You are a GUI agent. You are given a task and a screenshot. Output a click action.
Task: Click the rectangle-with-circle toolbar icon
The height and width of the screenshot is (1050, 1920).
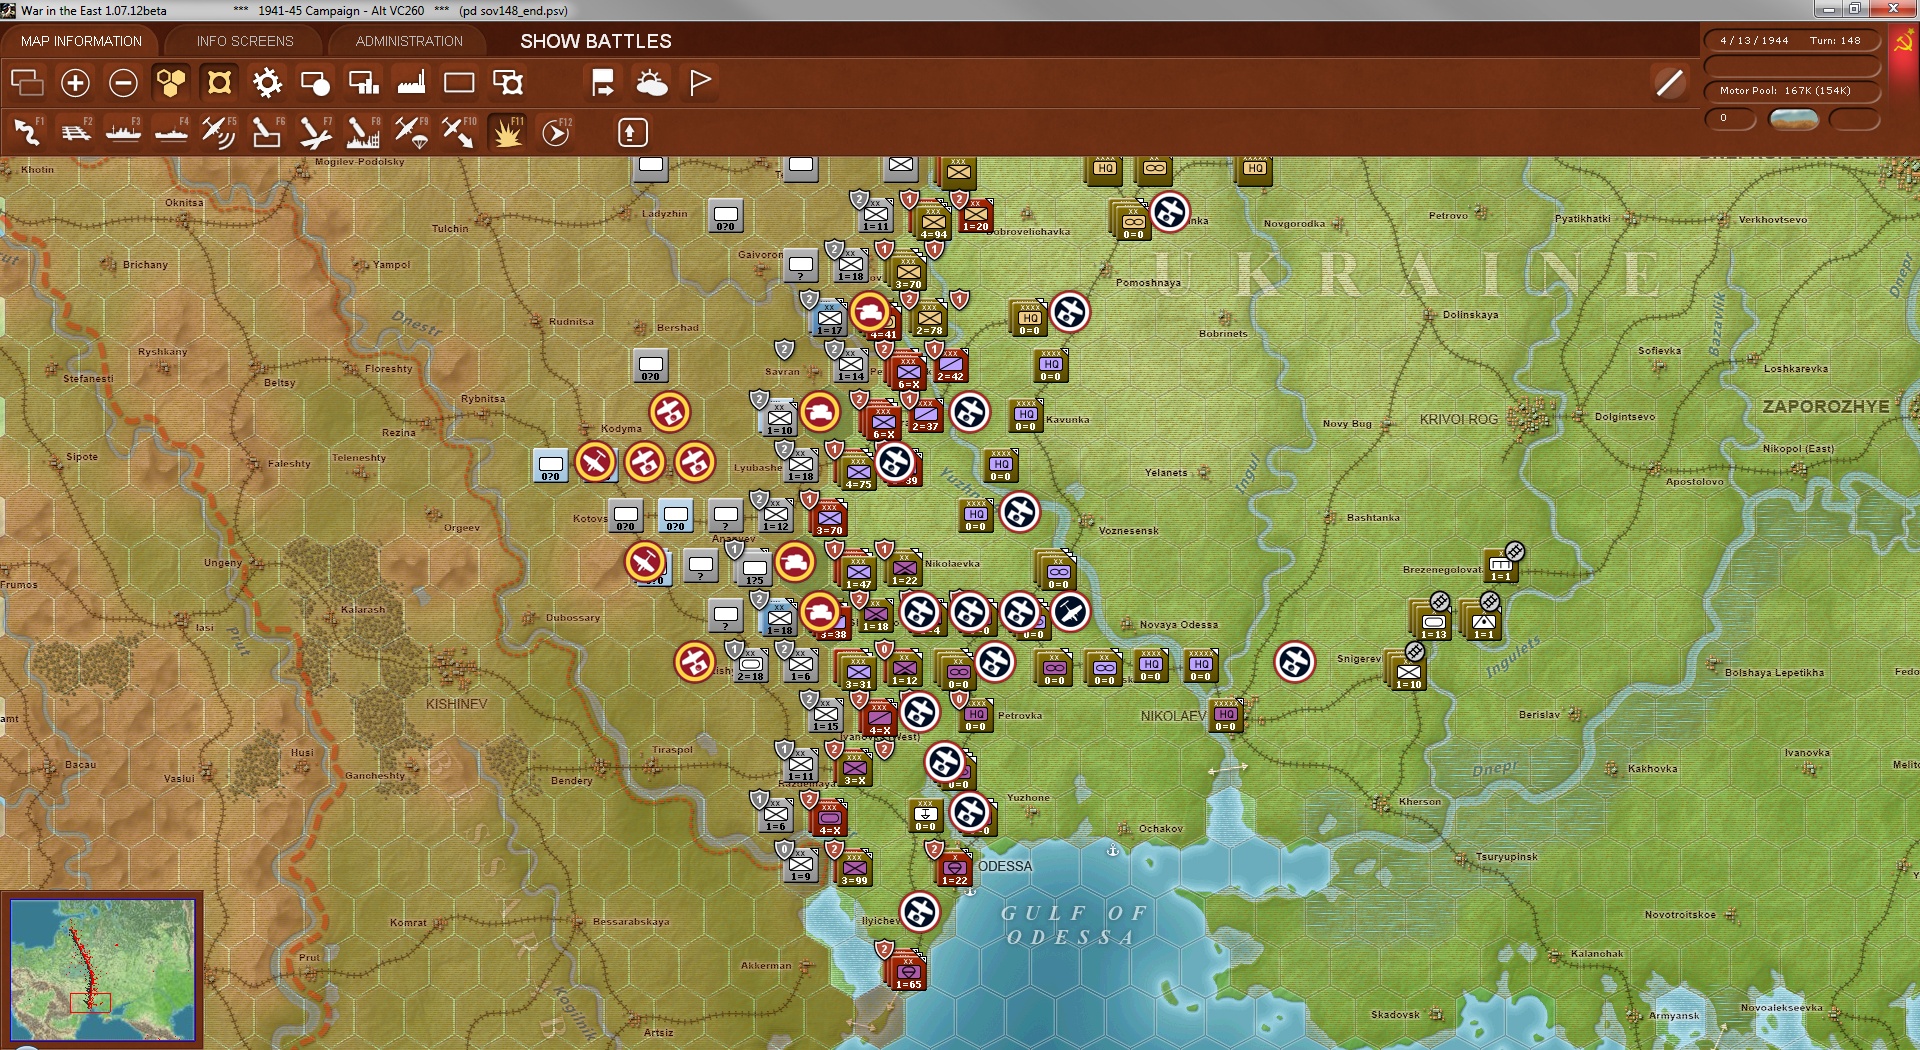click(315, 83)
